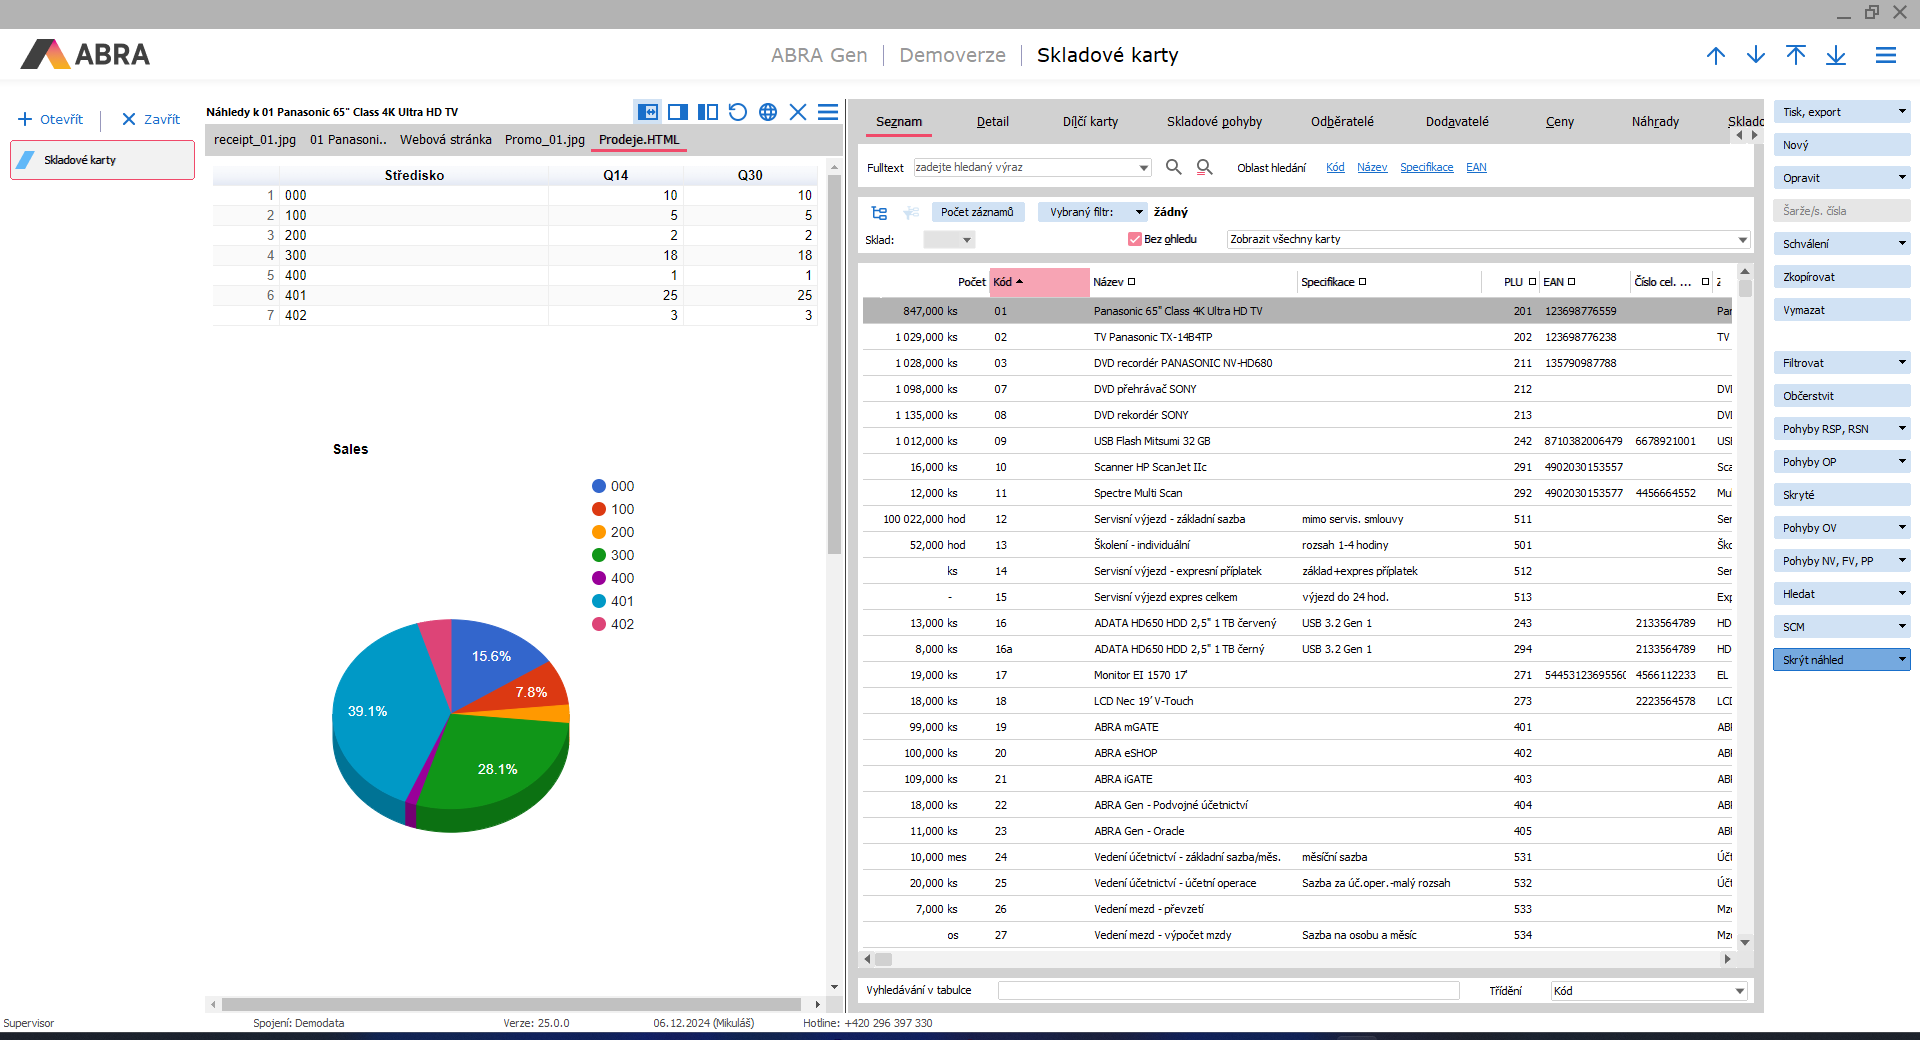Click the refresh preview icon

(738, 112)
